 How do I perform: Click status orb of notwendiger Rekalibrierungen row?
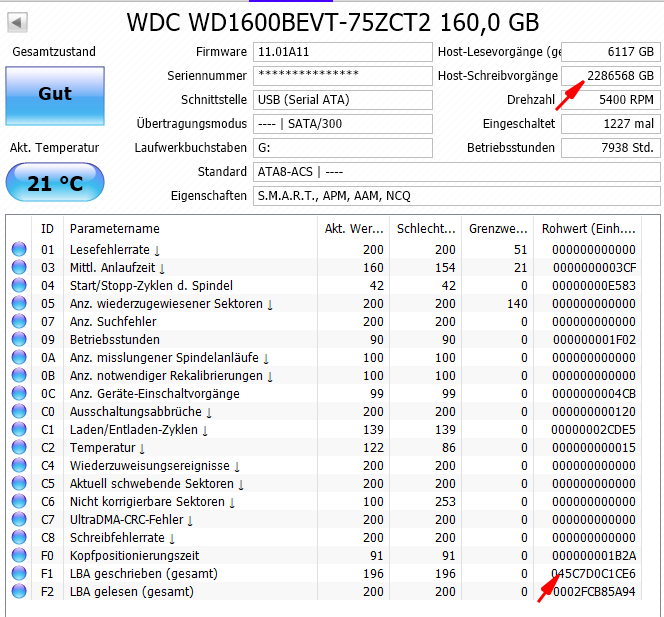pyautogui.click(x=19, y=375)
